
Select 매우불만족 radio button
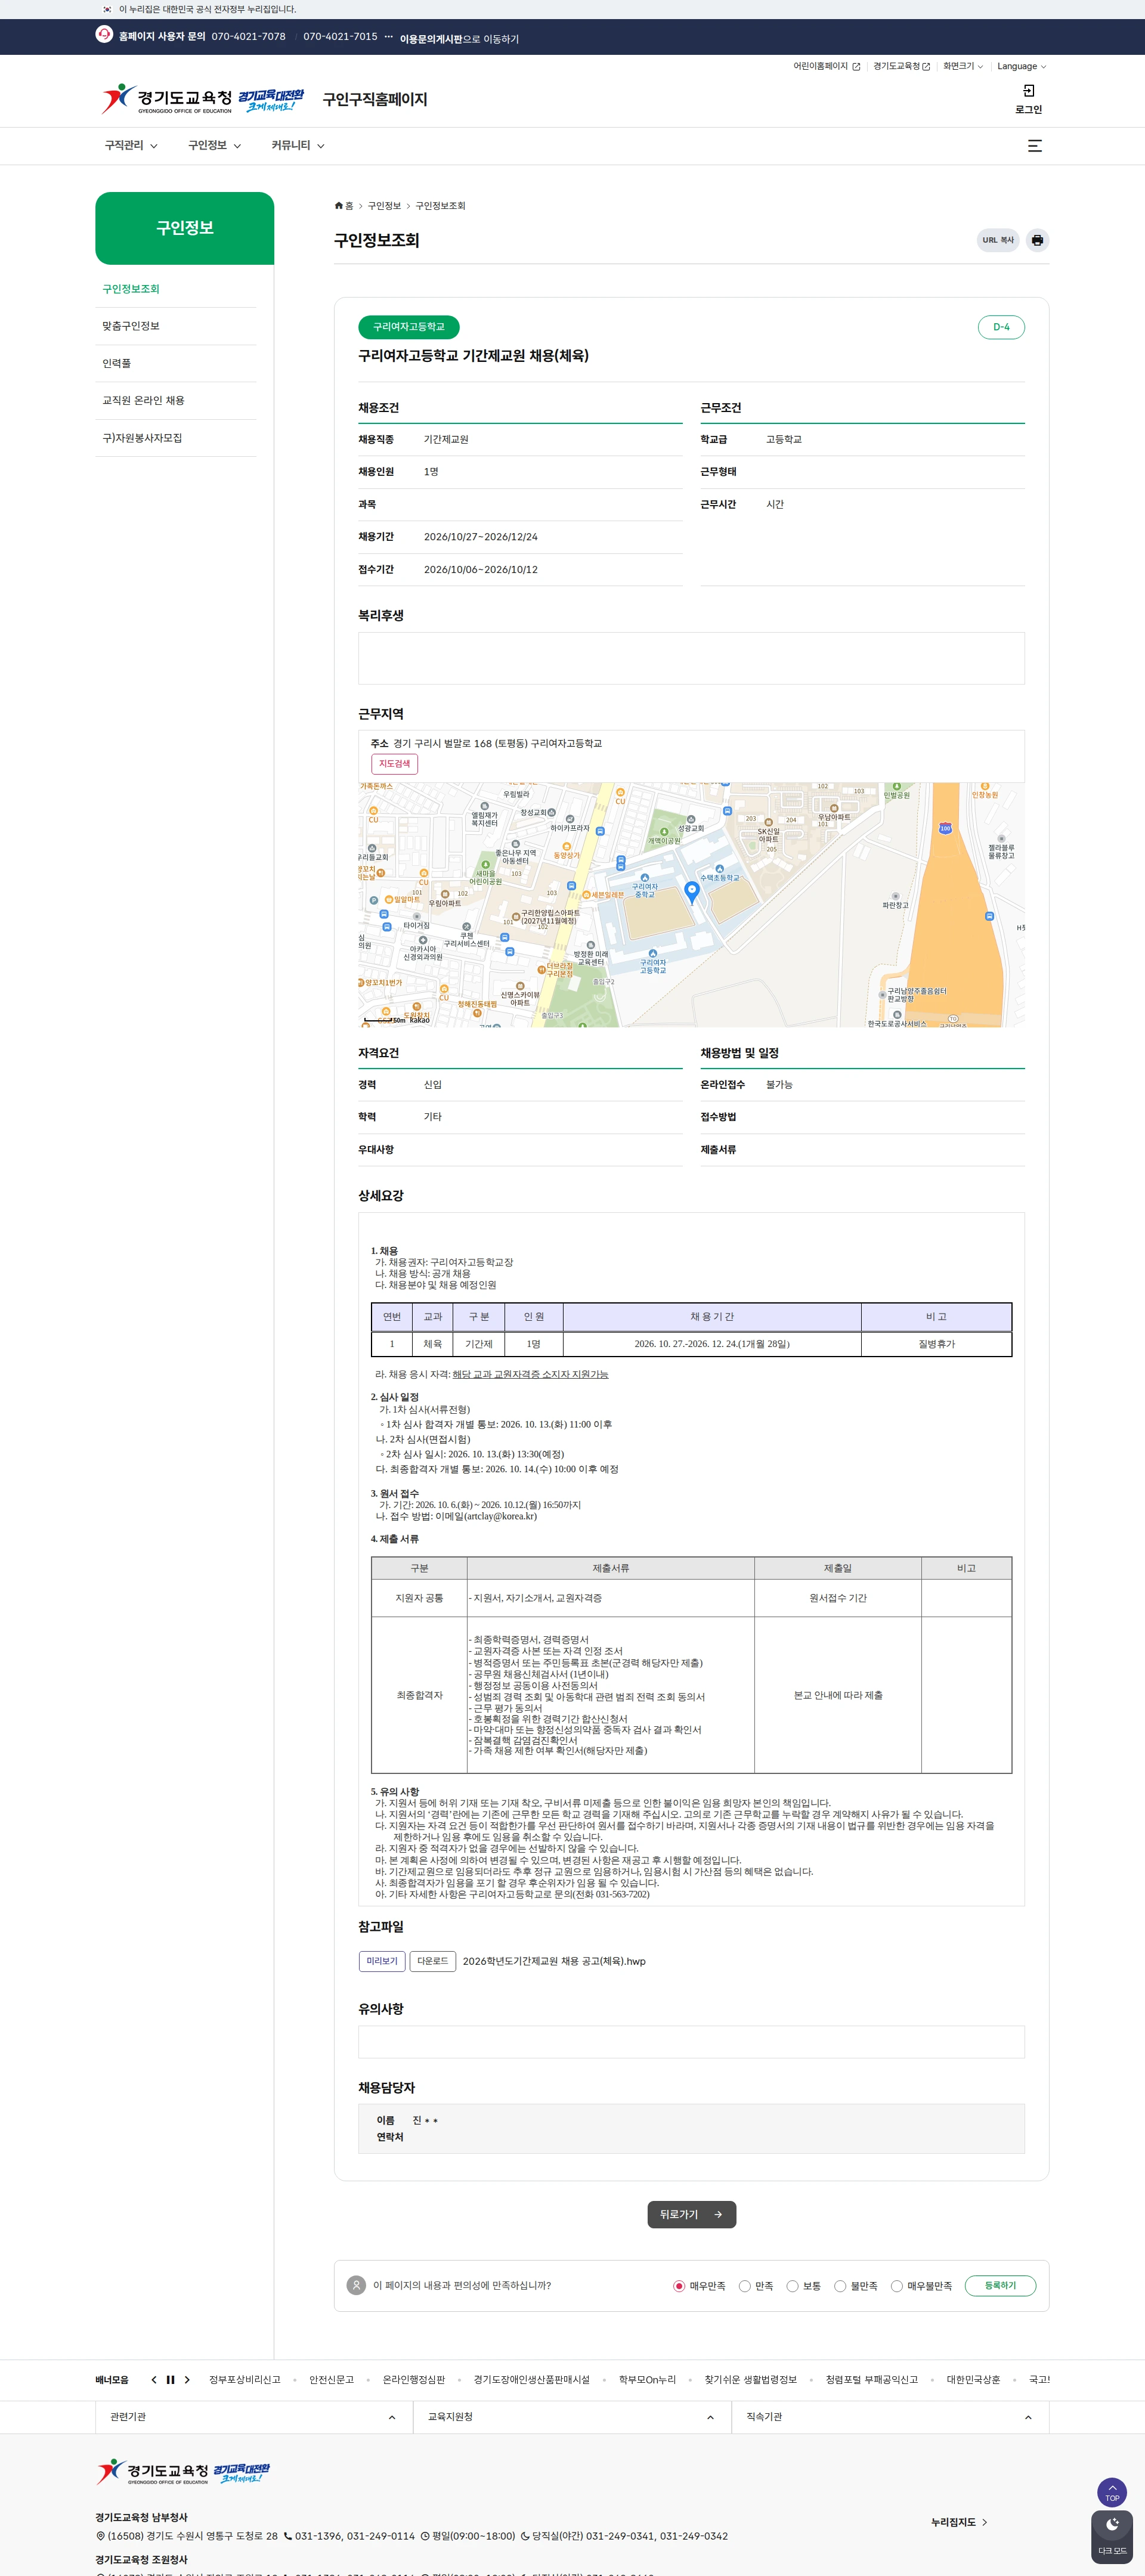pyautogui.click(x=897, y=2286)
